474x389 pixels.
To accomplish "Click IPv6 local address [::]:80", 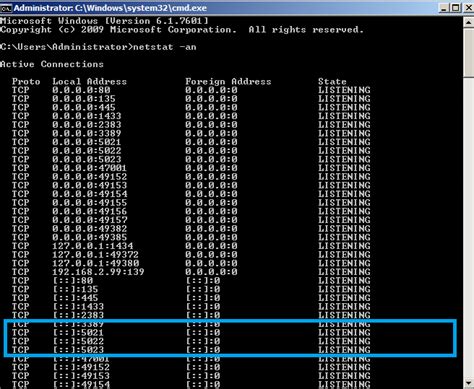I will point(73,281).
